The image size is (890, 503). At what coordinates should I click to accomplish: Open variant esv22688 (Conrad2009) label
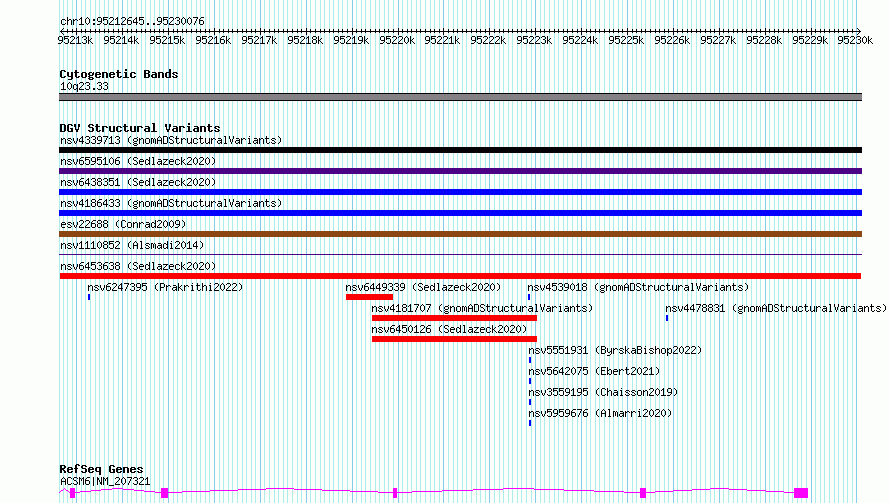point(123,224)
